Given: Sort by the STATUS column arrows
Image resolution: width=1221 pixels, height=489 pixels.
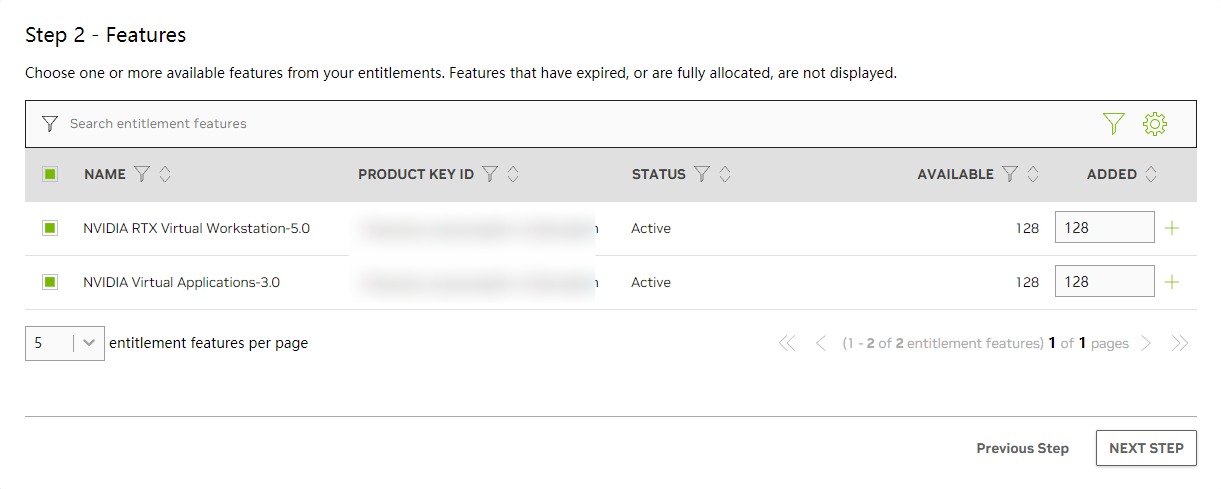Looking at the screenshot, I should [726, 174].
